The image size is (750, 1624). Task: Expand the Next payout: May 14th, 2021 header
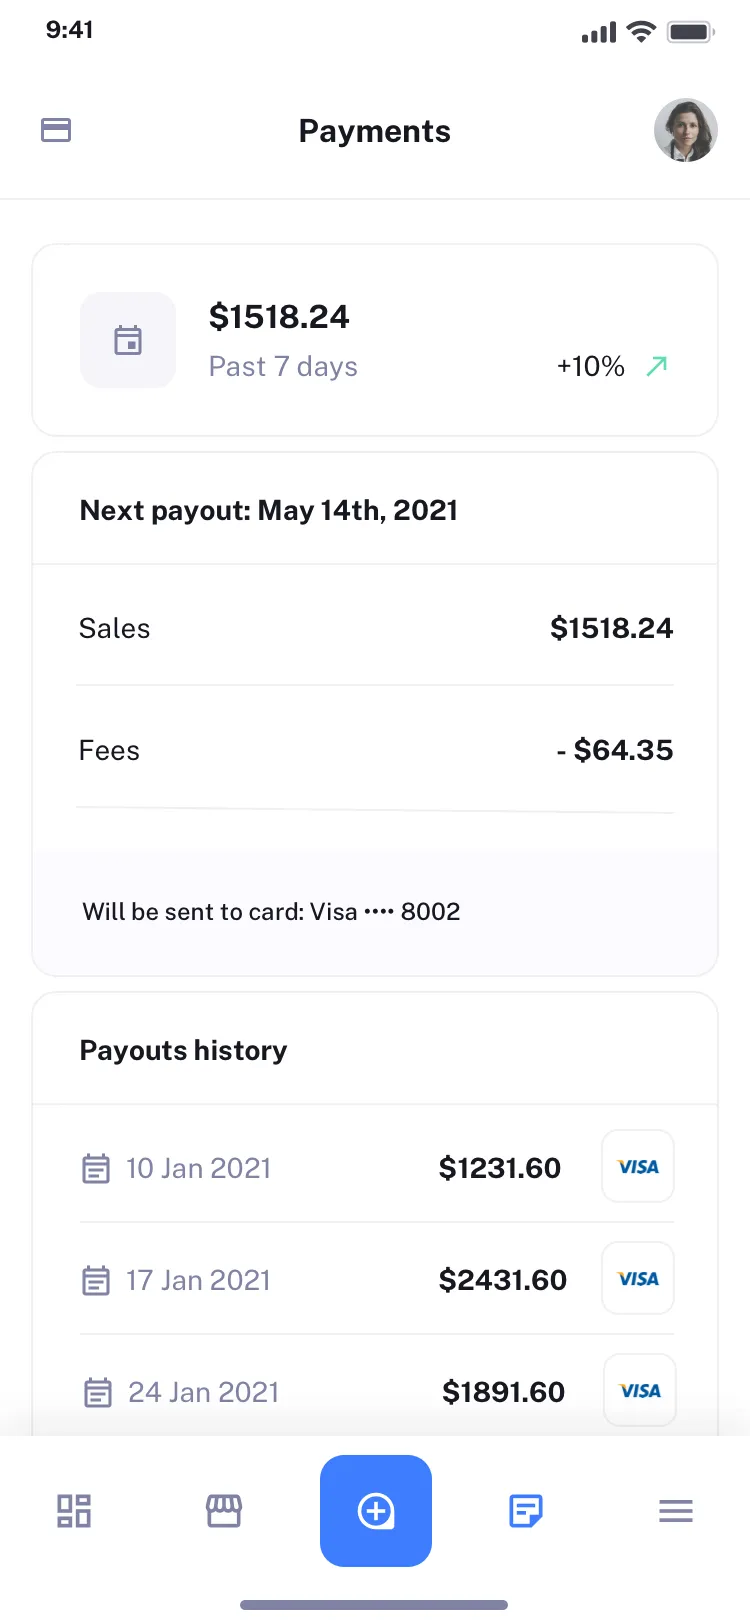268,510
